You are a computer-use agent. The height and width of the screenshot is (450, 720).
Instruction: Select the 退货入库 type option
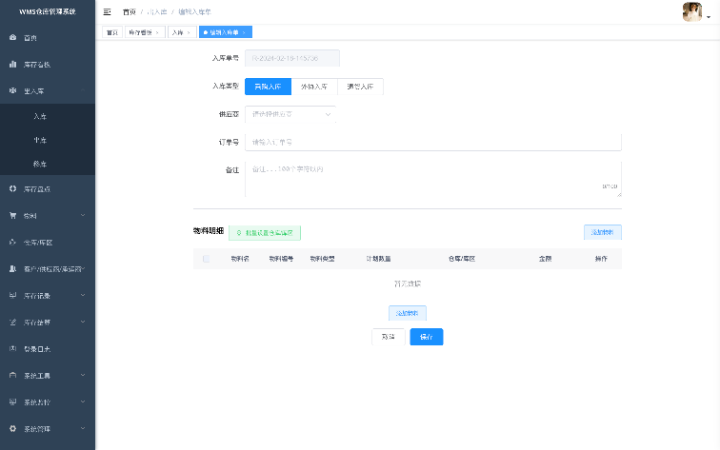coord(360,86)
